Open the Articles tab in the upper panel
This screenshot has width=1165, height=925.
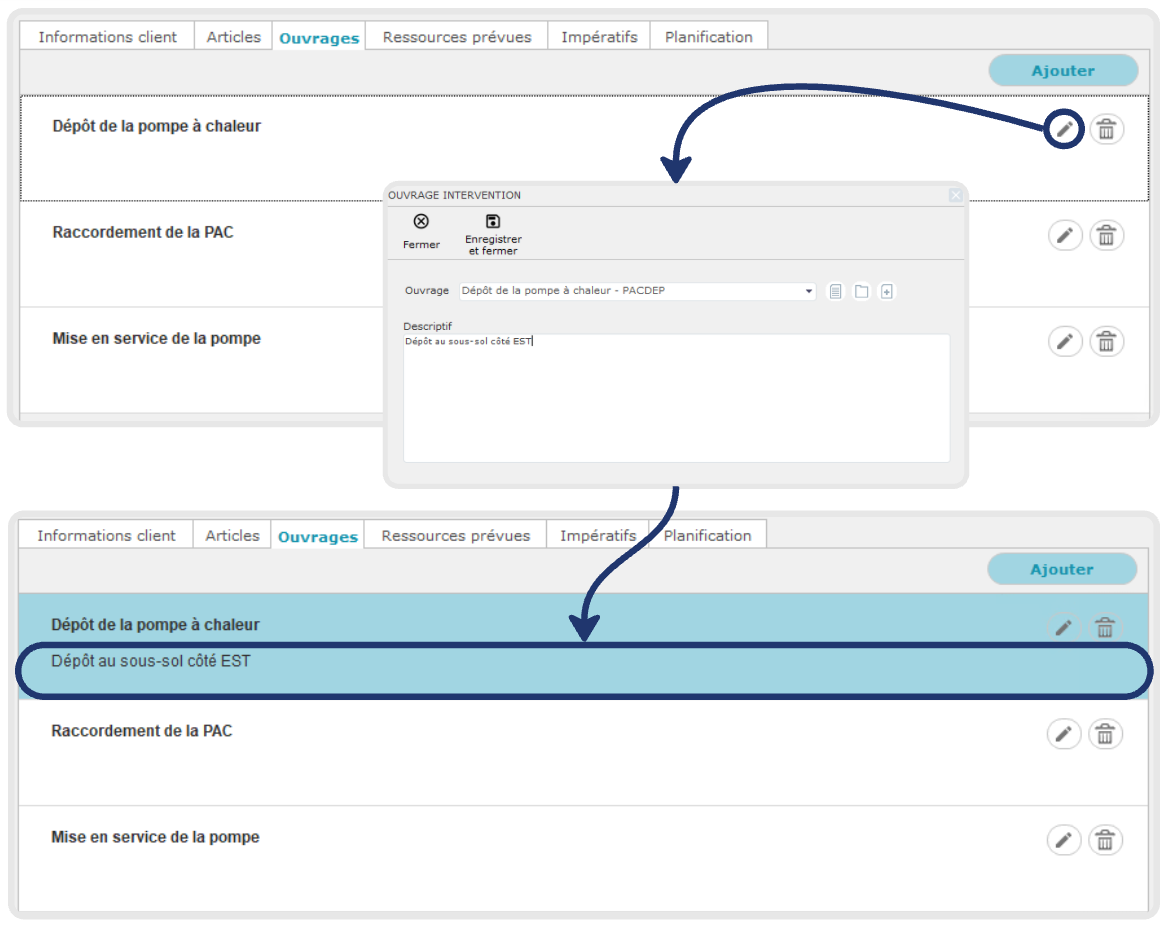(234, 37)
